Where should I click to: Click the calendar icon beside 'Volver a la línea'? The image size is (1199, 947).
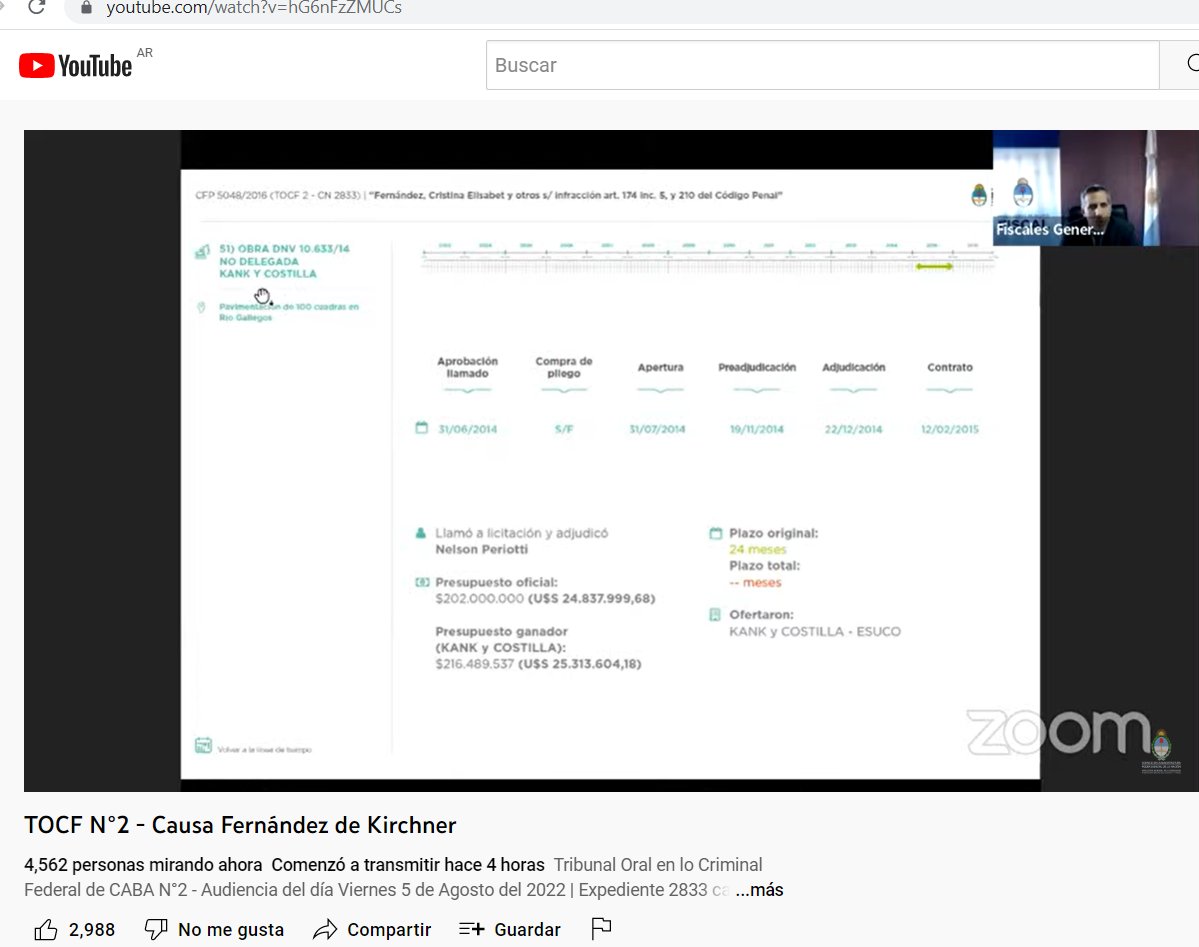pyautogui.click(x=203, y=745)
